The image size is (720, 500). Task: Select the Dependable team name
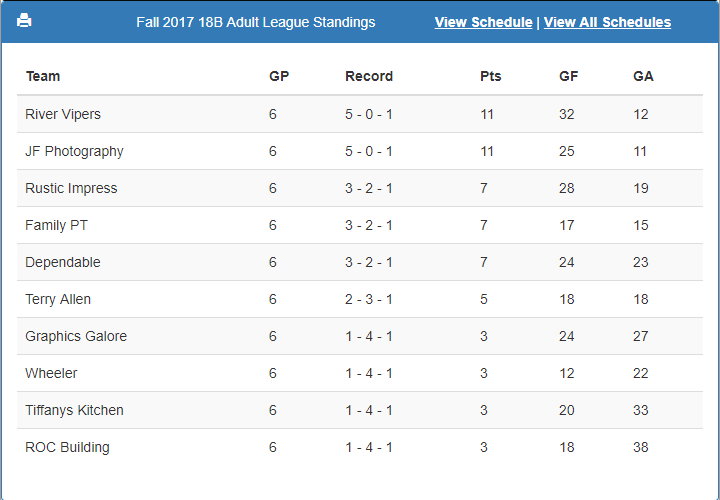(63, 262)
